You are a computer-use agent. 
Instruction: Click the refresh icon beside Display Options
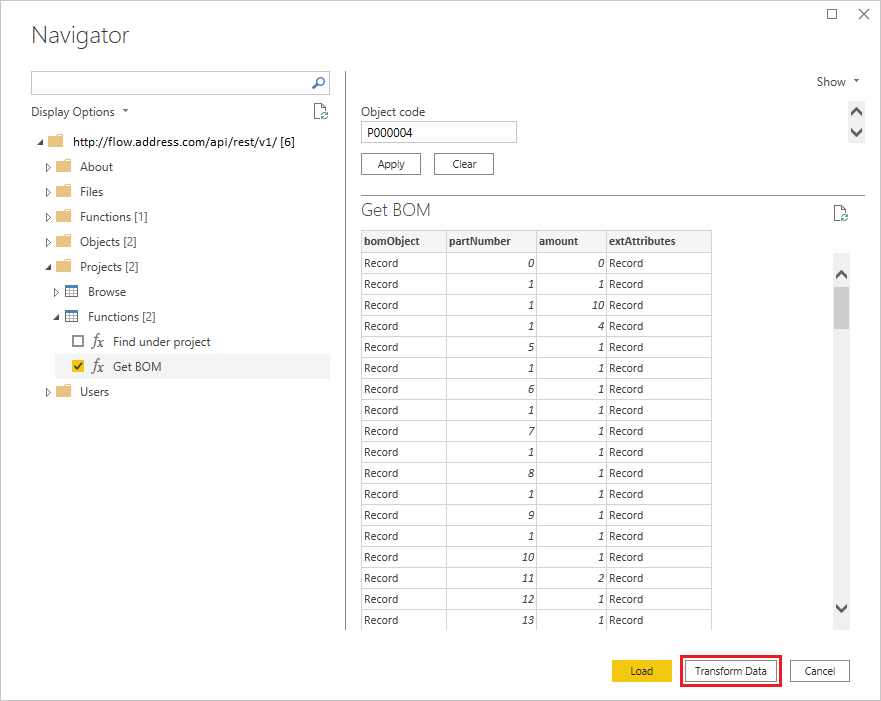[320, 111]
